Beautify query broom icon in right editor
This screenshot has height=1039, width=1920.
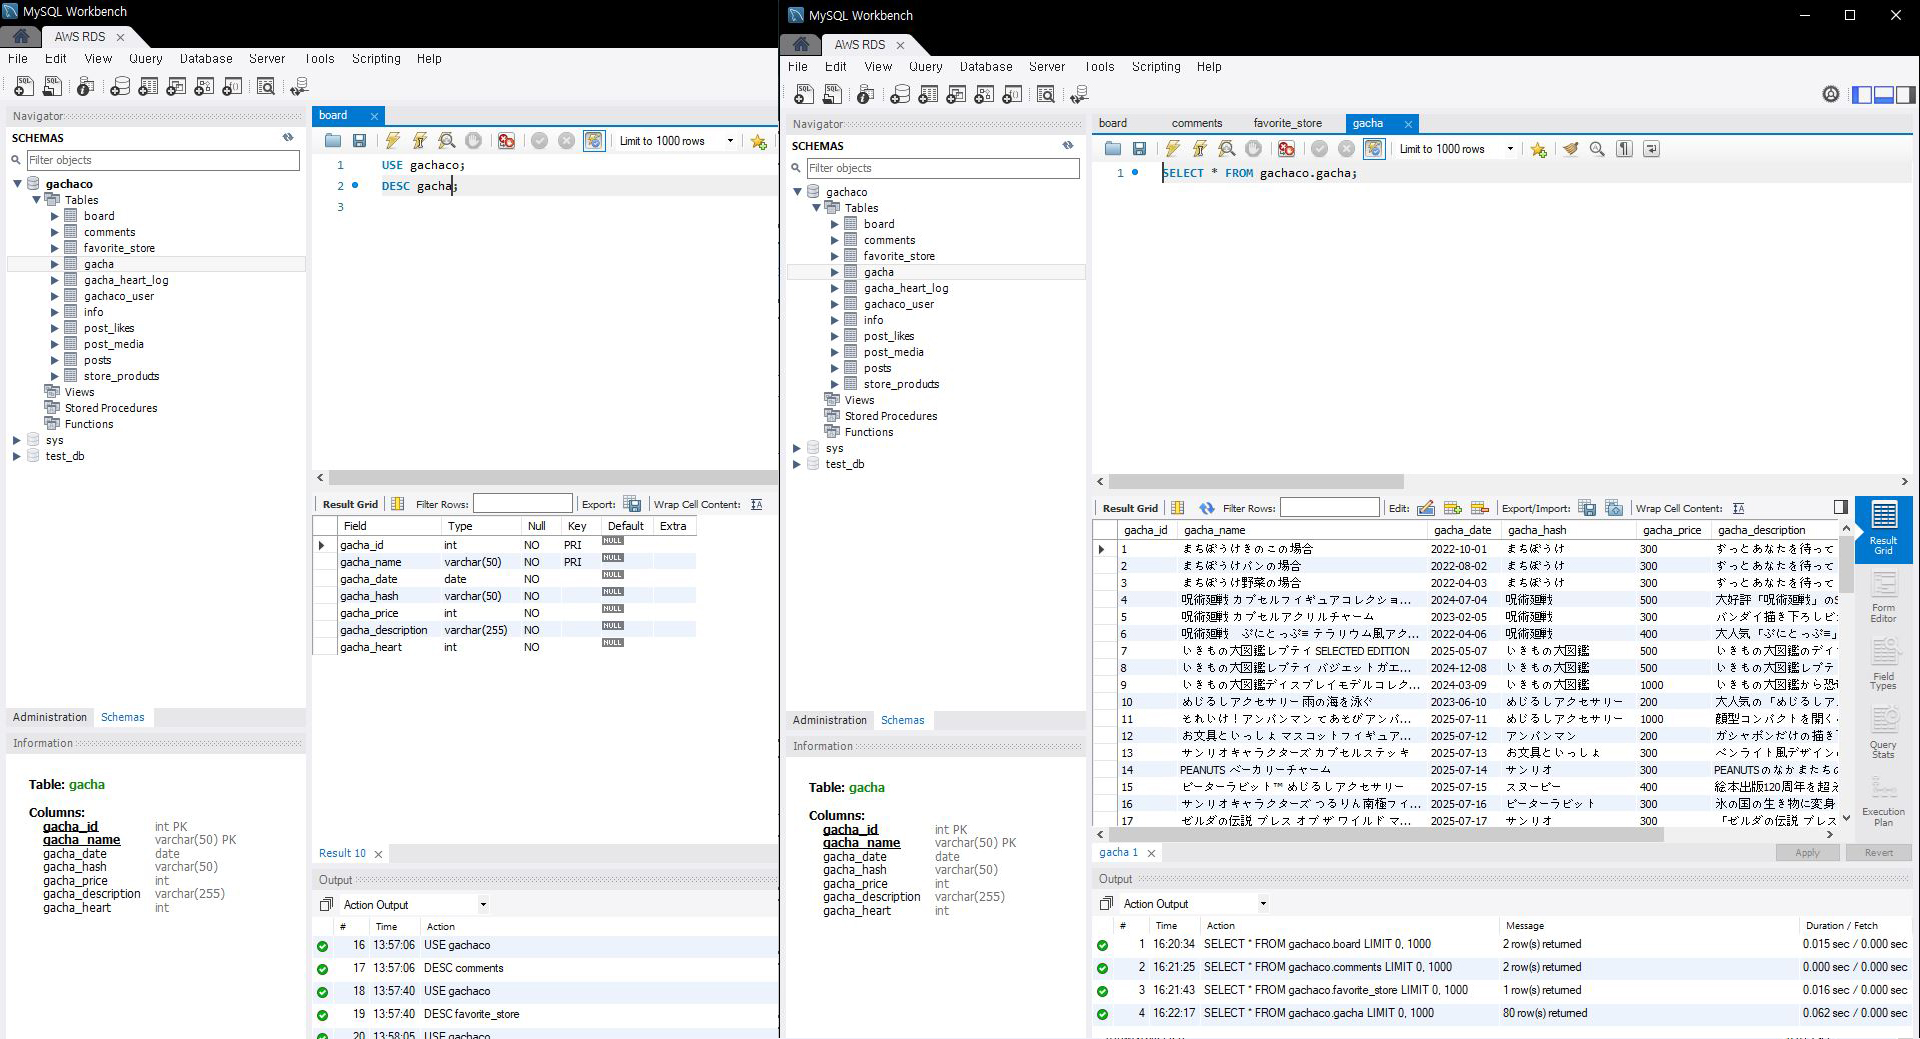(1571, 149)
